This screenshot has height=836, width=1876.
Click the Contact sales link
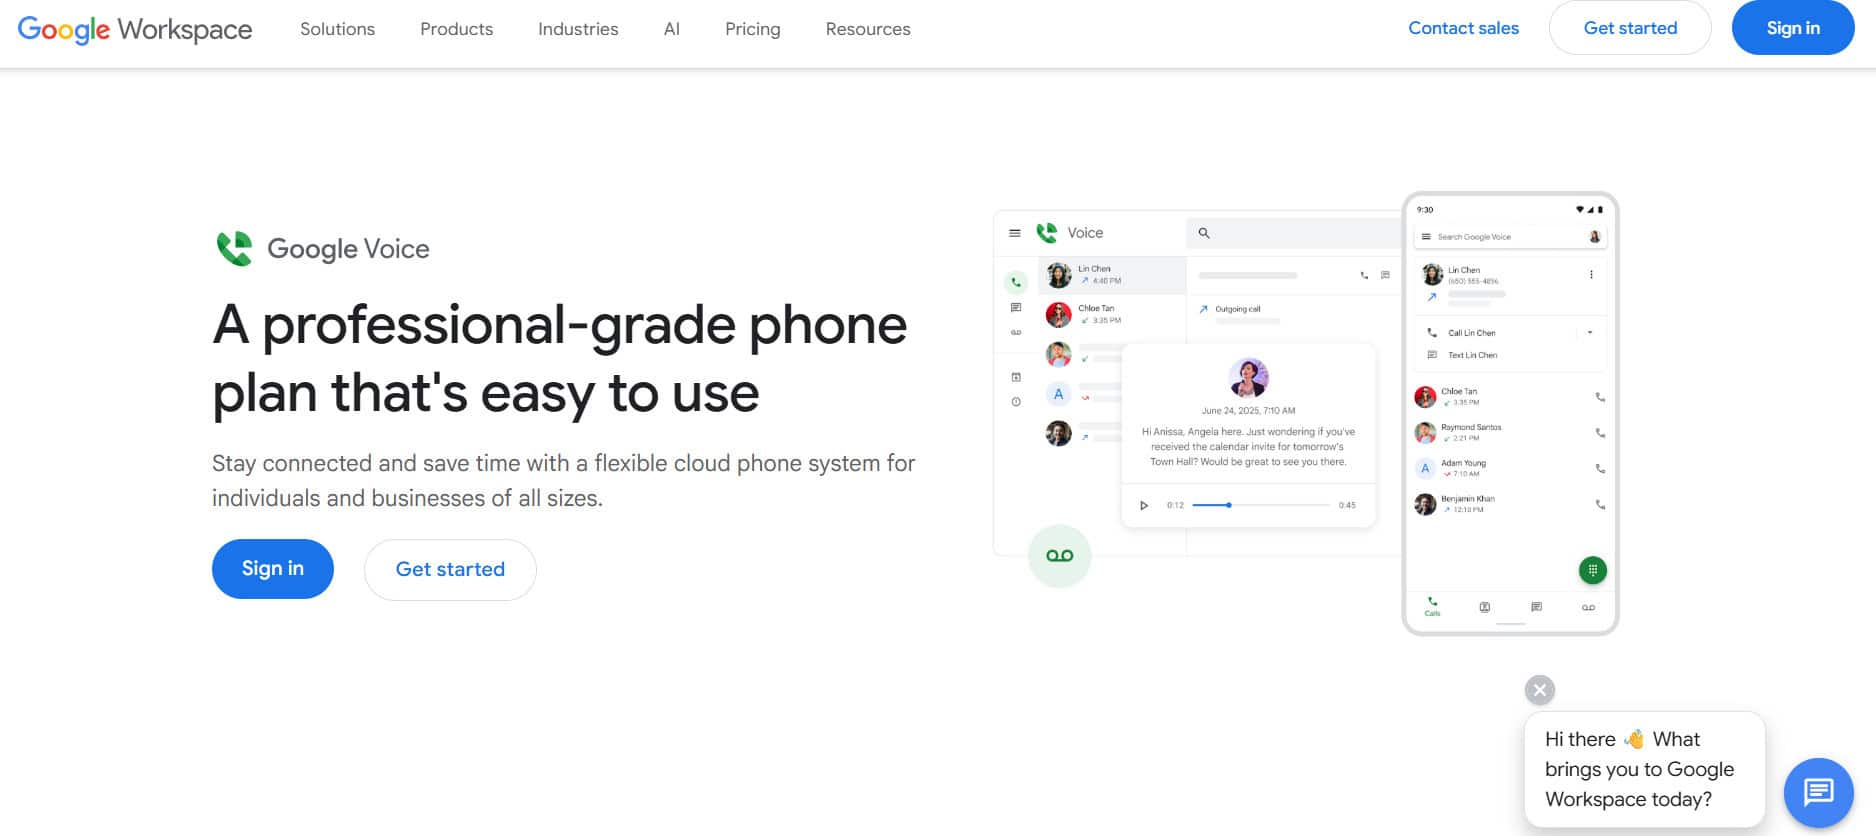1463,28
